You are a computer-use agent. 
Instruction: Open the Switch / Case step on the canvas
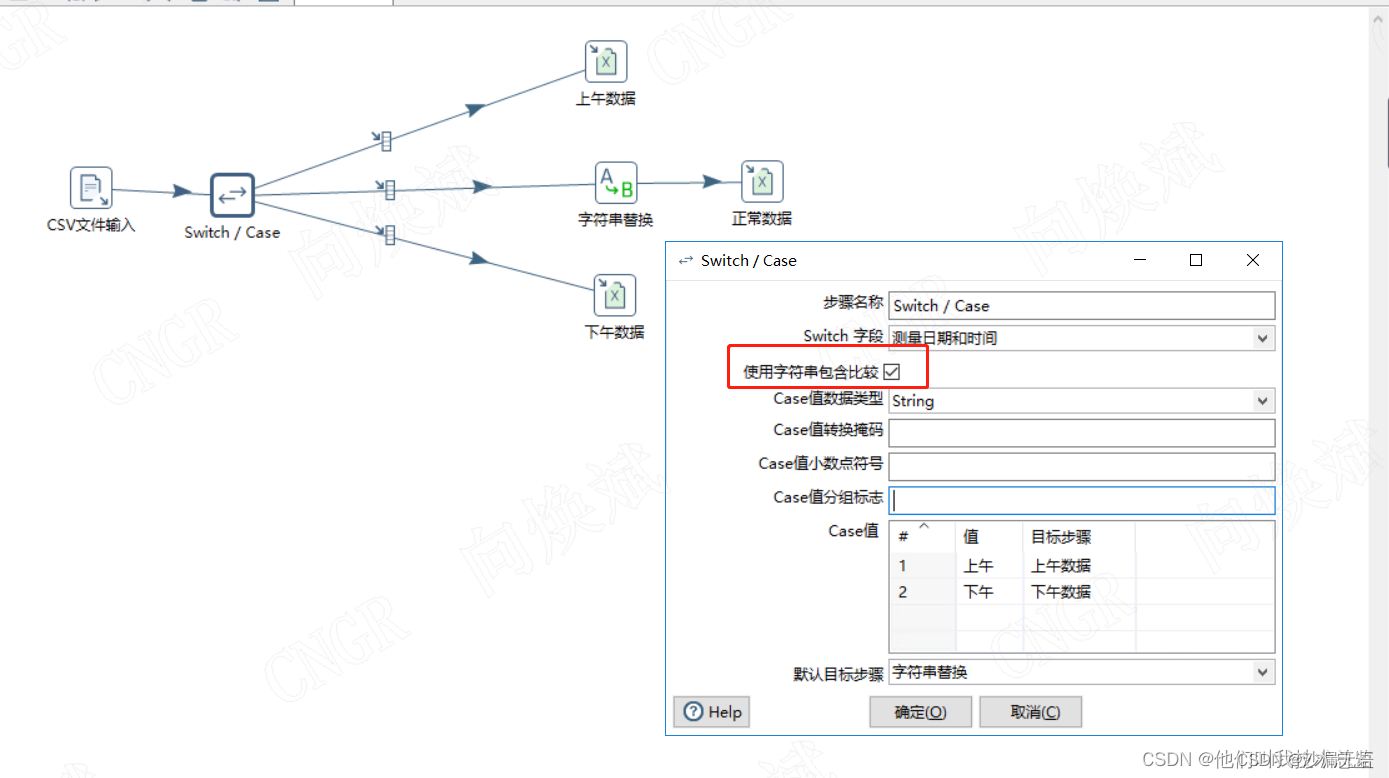231,196
